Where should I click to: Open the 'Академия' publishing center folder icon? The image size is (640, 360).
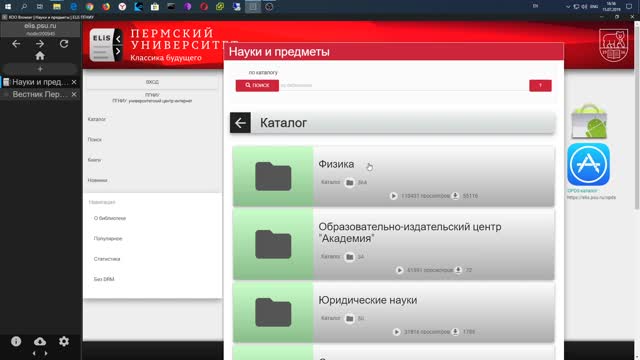click(273, 244)
